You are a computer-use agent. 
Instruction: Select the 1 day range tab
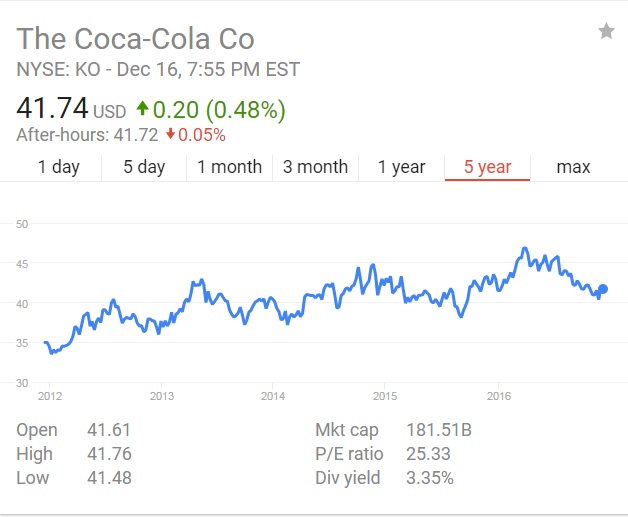(58, 167)
